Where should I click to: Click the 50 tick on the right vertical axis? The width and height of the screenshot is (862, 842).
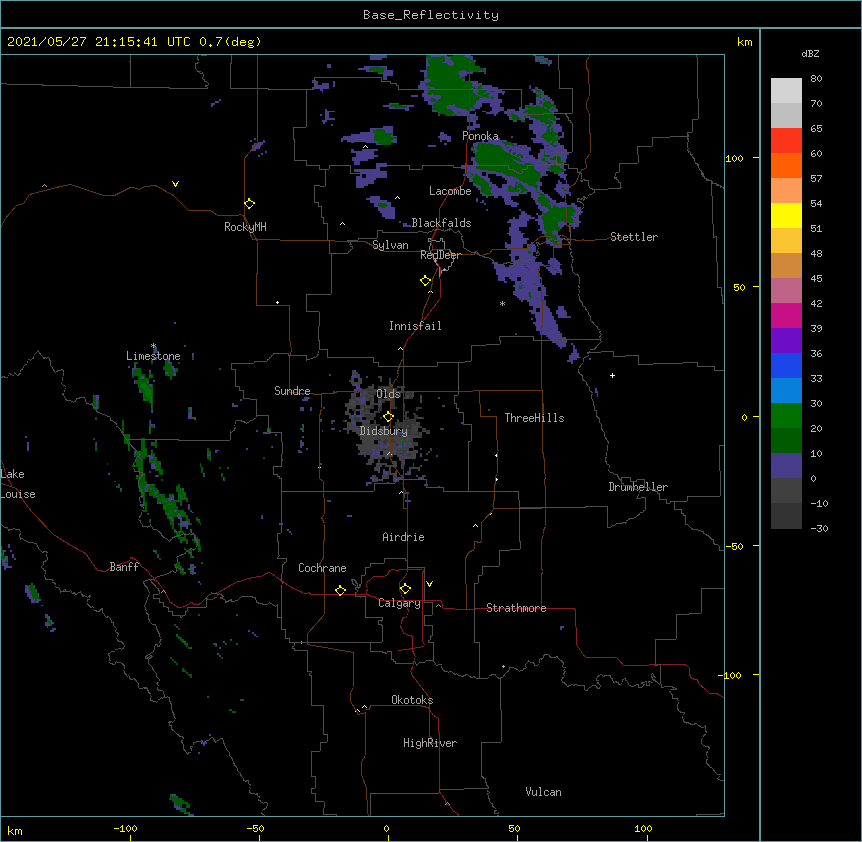pos(739,287)
